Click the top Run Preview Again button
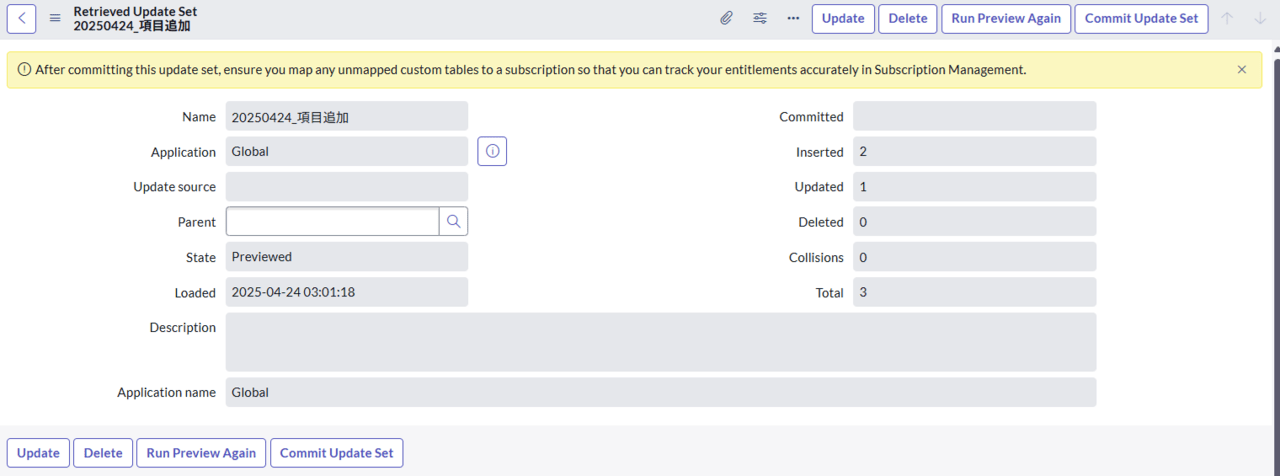Image resolution: width=1280 pixels, height=476 pixels. click(x=1006, y=18)
